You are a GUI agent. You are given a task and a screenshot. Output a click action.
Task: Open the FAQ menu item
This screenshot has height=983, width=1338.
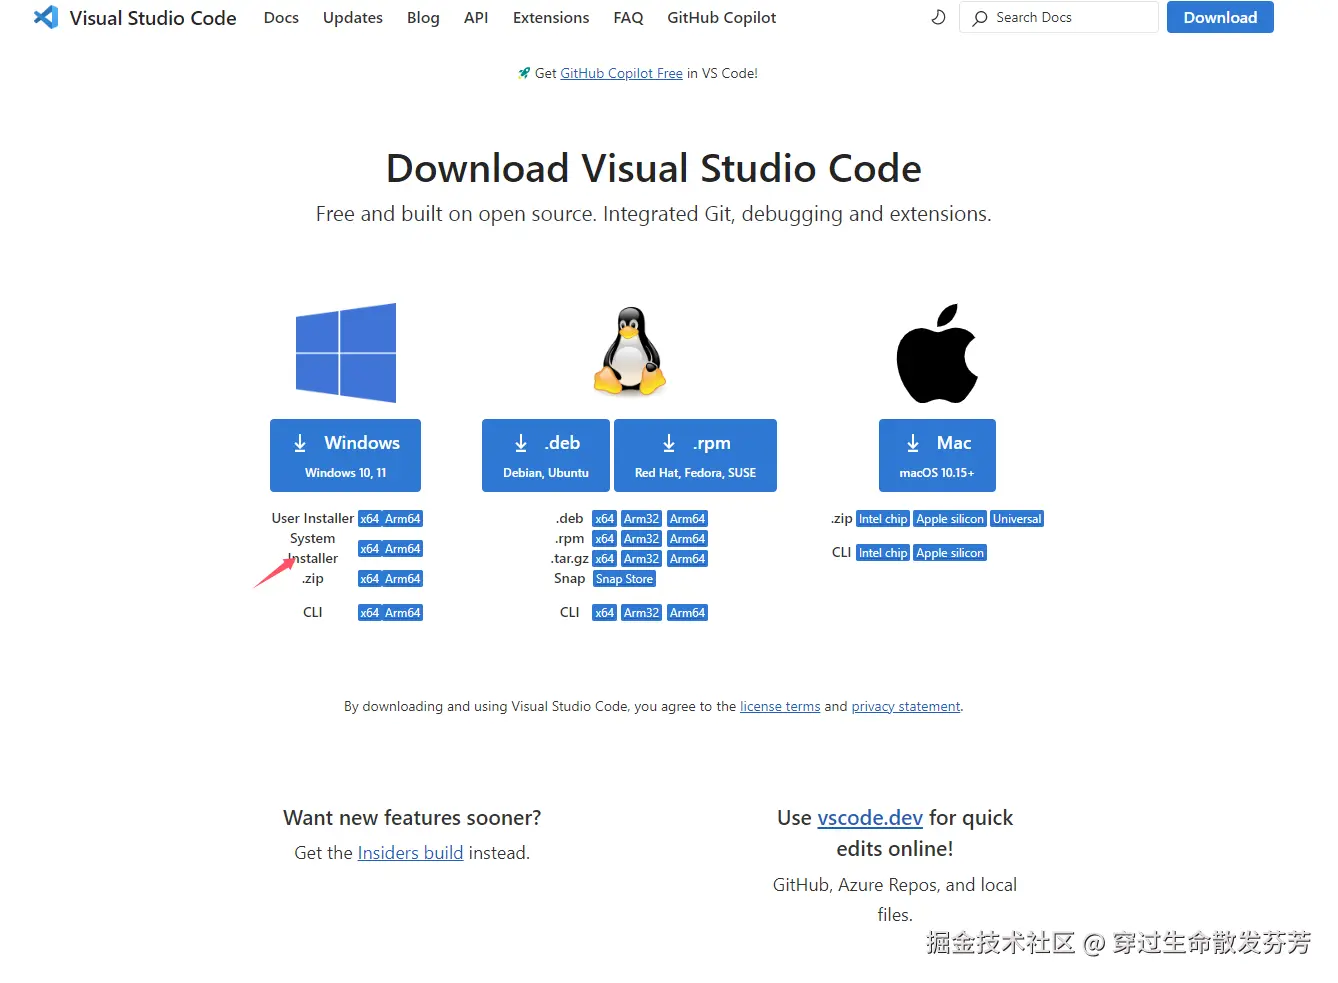pos(628,18)
